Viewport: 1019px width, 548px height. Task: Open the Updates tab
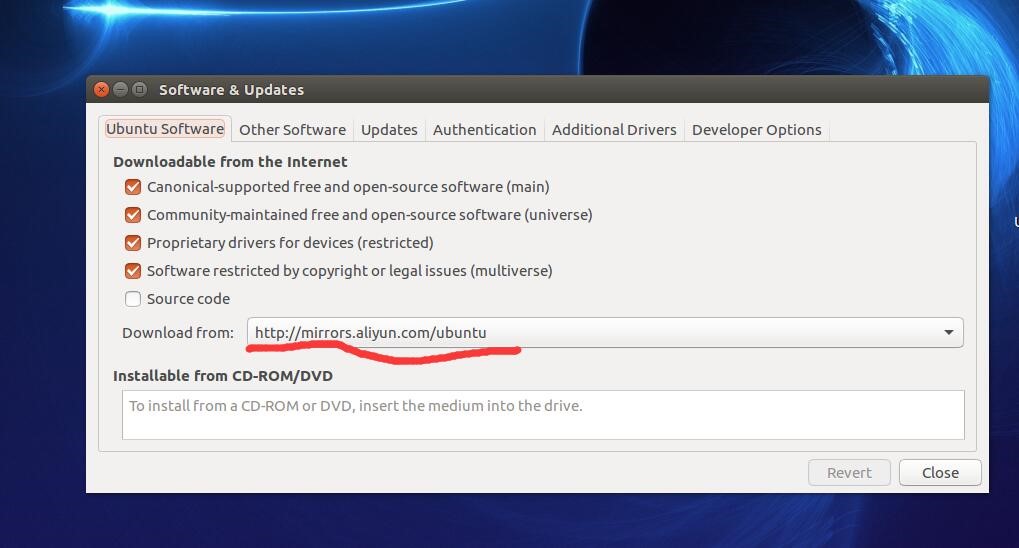[x=389, y=129]
